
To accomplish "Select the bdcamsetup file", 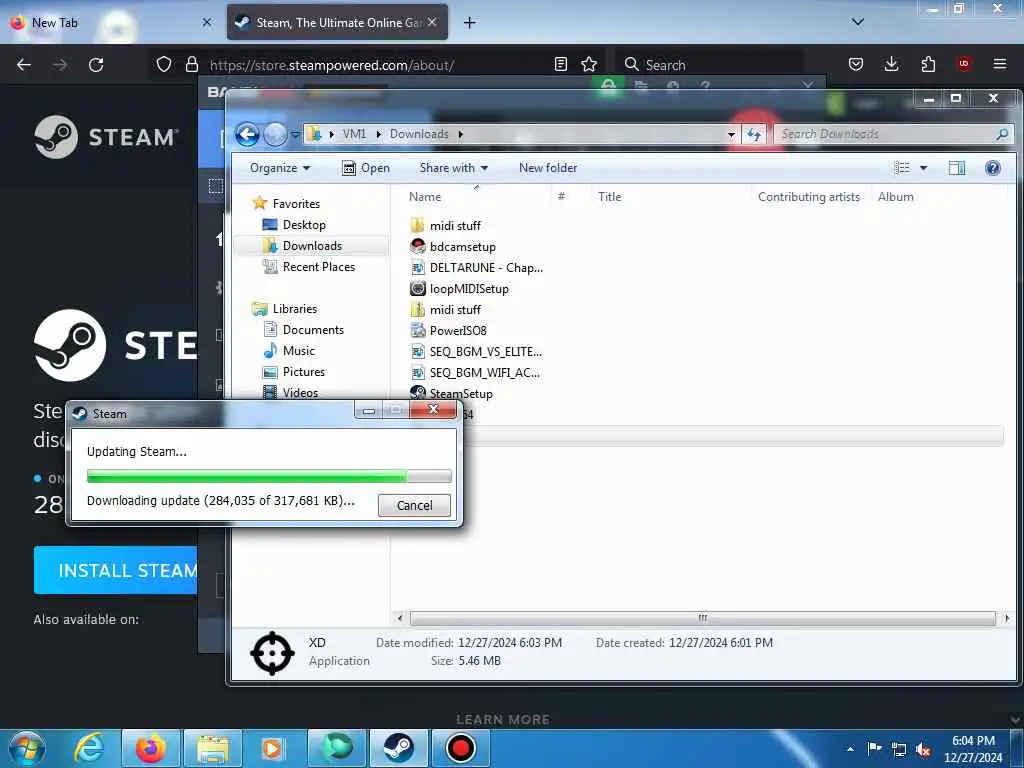I will 462,247.
